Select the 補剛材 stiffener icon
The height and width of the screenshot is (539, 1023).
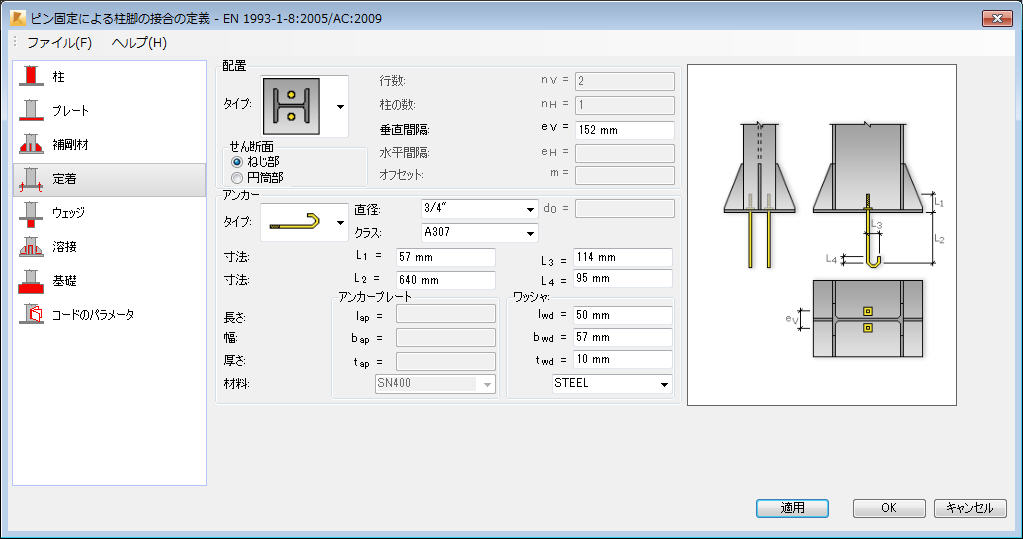(x=31, y=144)
